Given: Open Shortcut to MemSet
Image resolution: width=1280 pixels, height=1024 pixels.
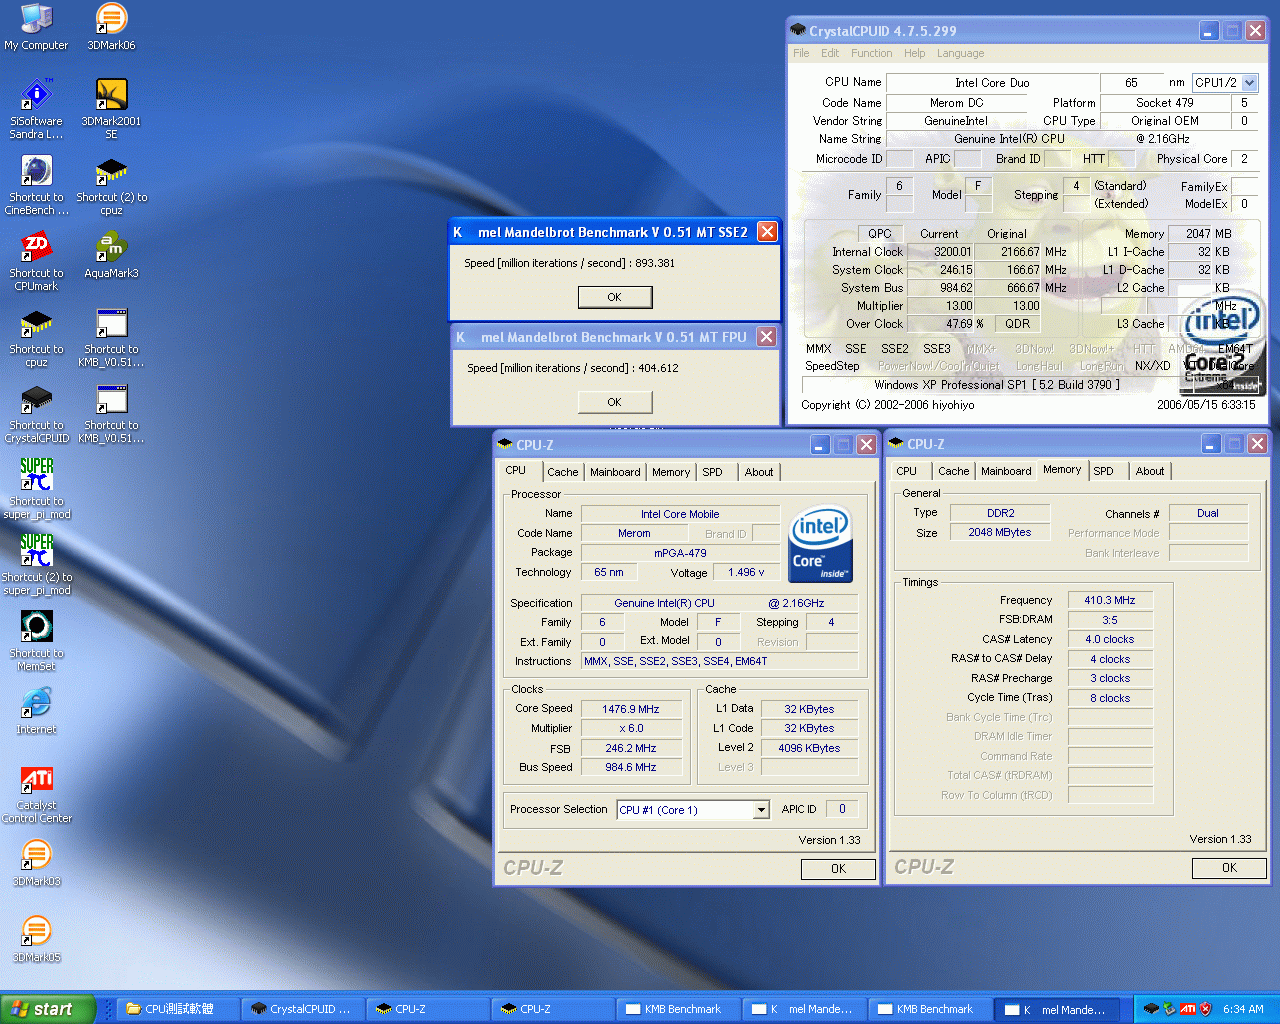Looking at the screenshot, I should 36,625.
